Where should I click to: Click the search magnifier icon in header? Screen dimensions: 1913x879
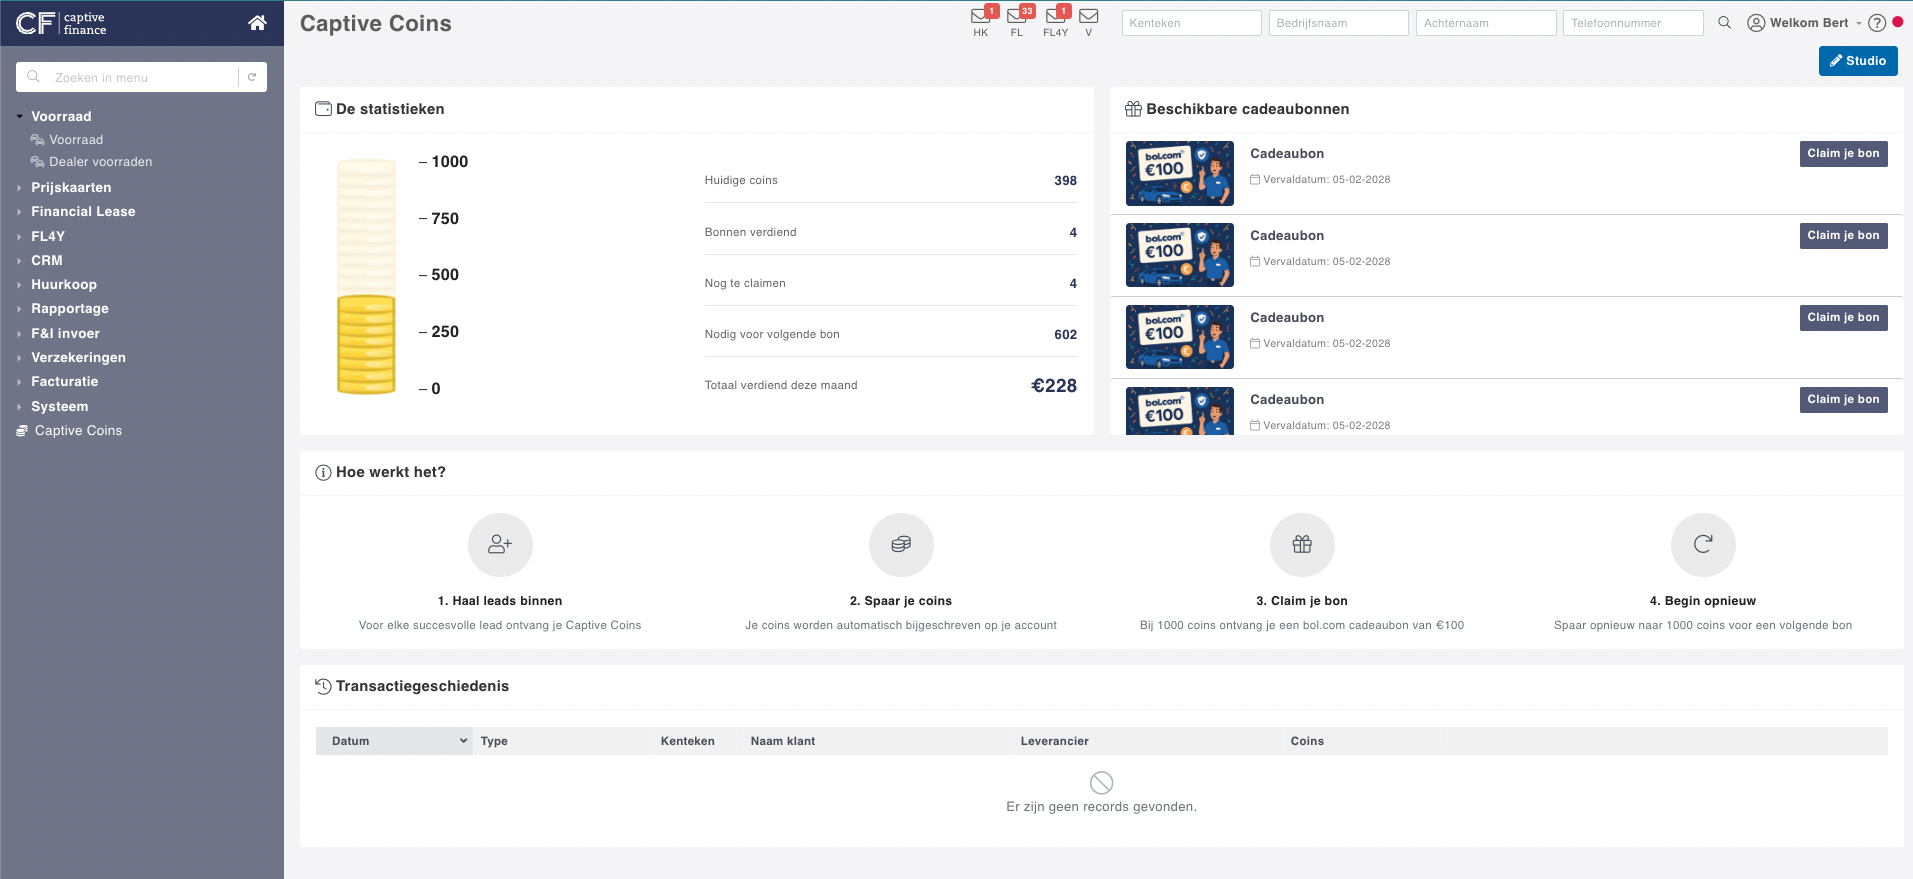(x=1724, y=23)
